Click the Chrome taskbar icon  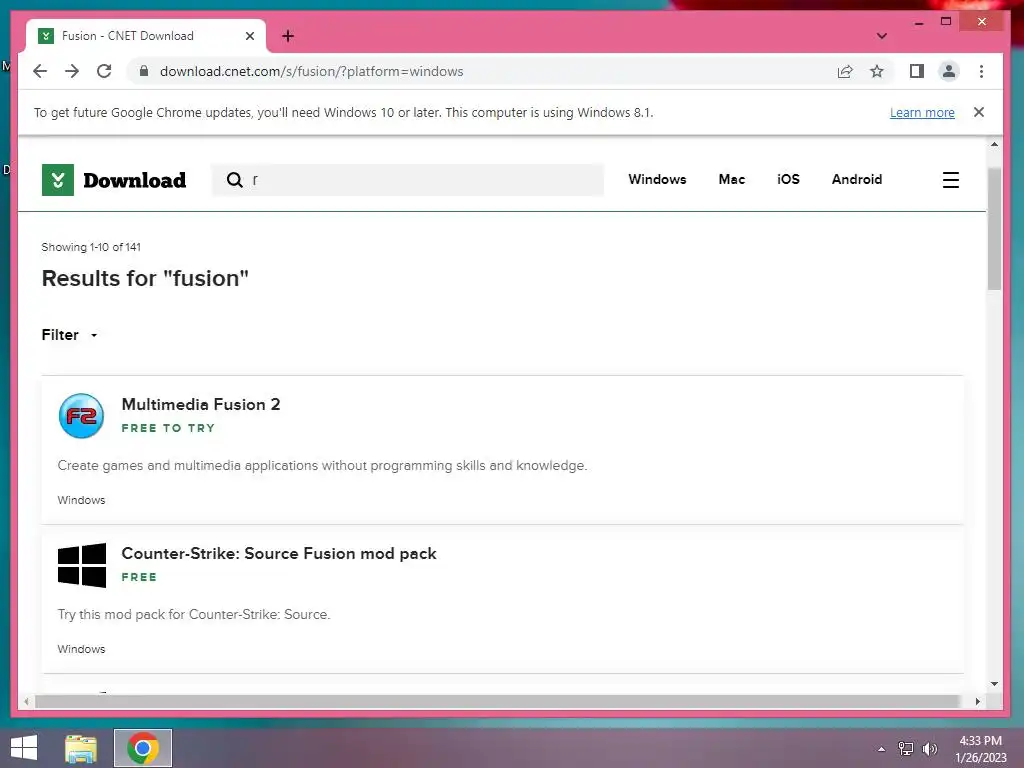click(143, 748)
